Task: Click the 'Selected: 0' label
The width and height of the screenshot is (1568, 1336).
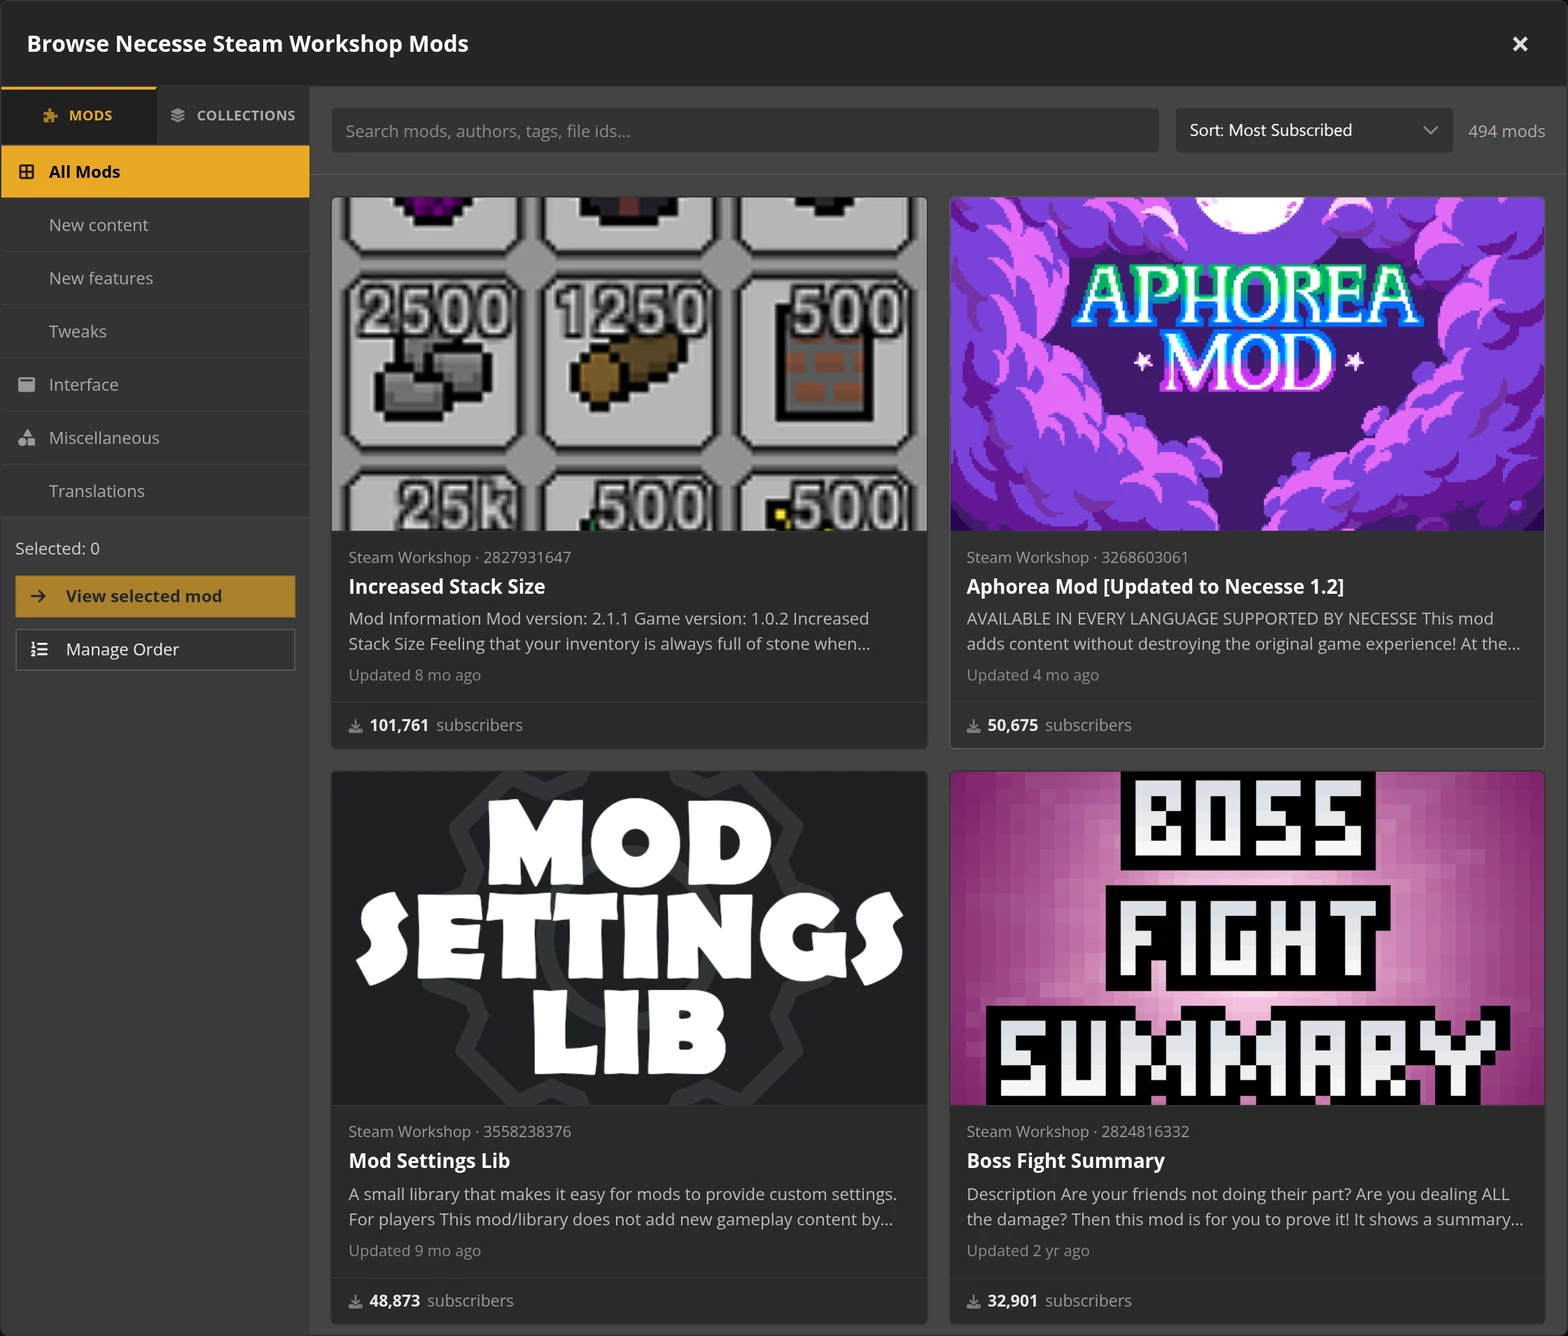Action: 57,548
